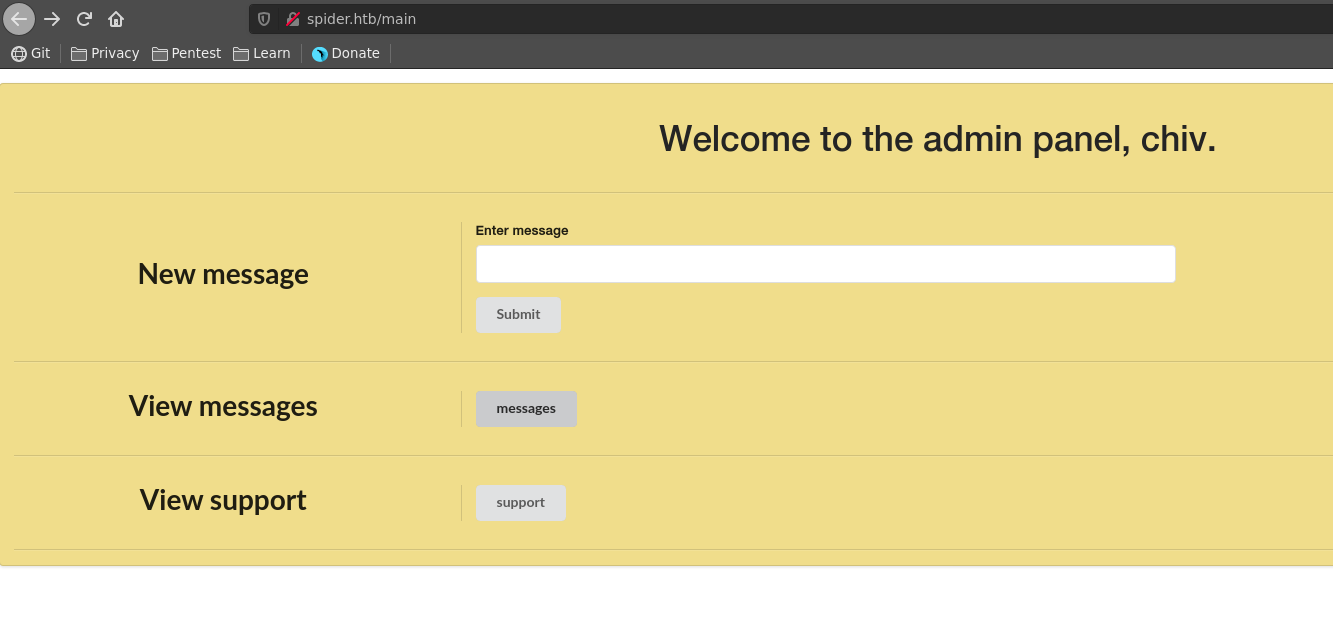Click the 'View messages' section heading

click(x=223, y=406)
